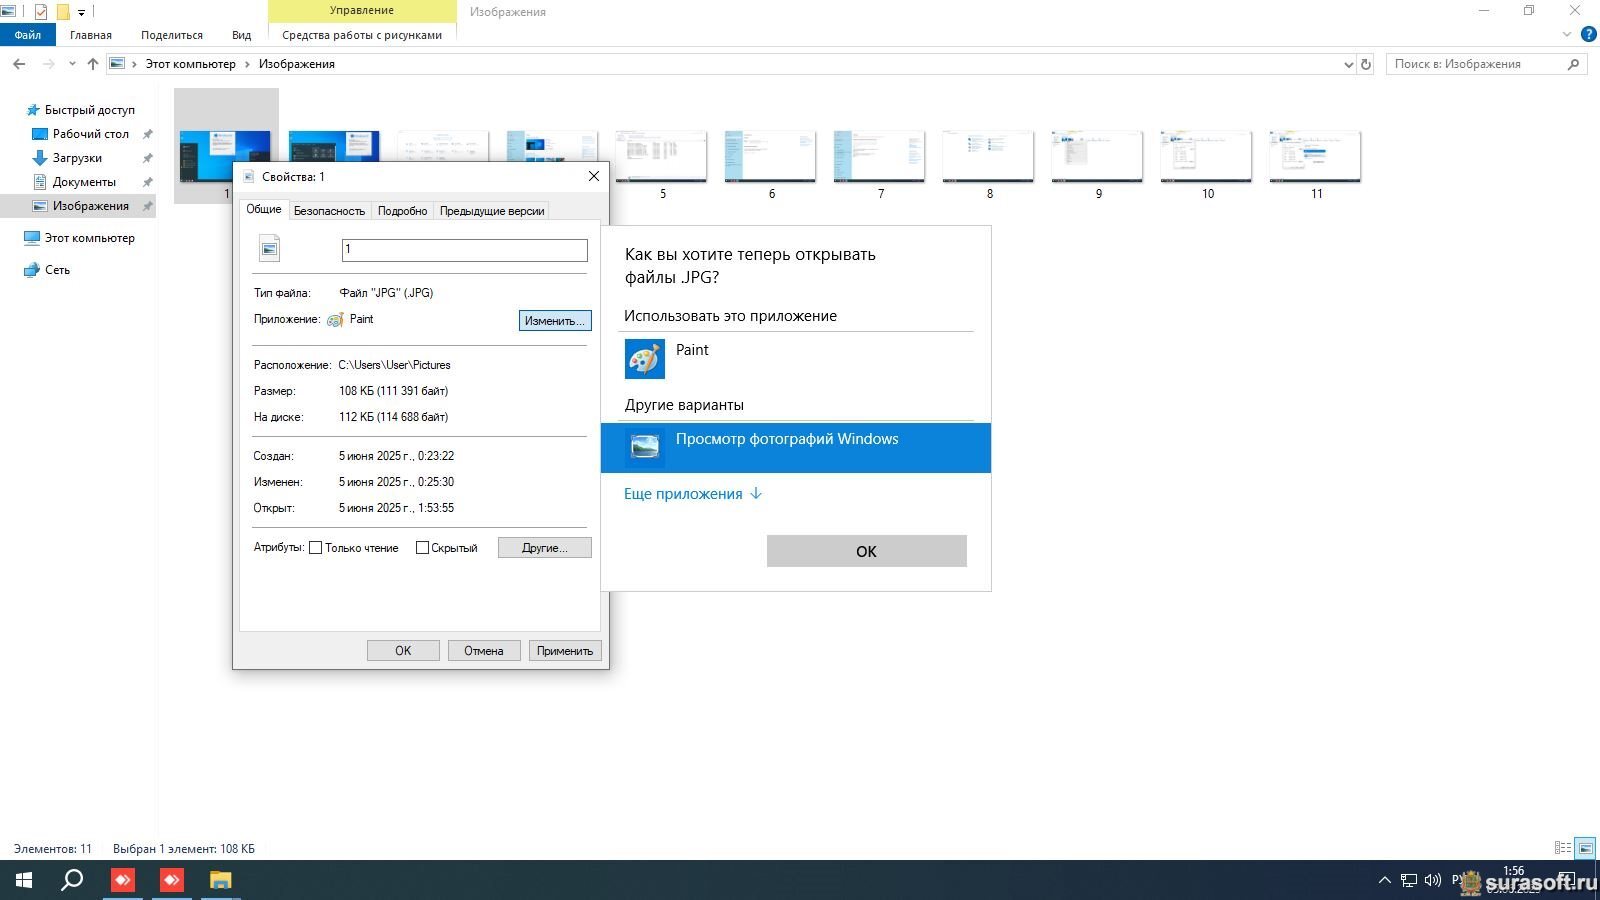Open volume speaker tray icon
Viewport: 1600px width, 900px height.
point(1433,880)
